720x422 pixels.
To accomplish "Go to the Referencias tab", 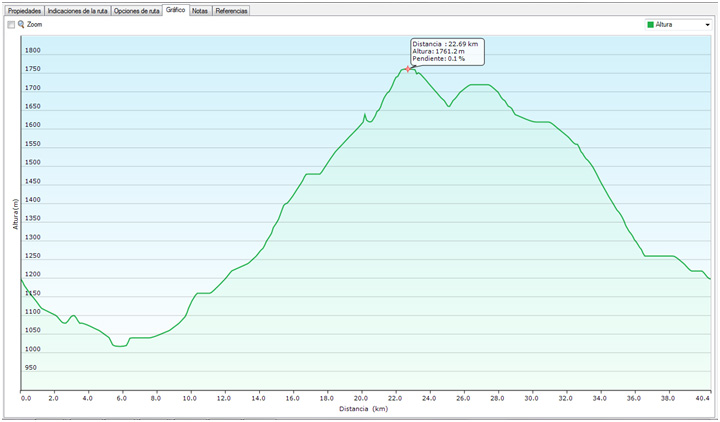I will (x=232, y=10).
